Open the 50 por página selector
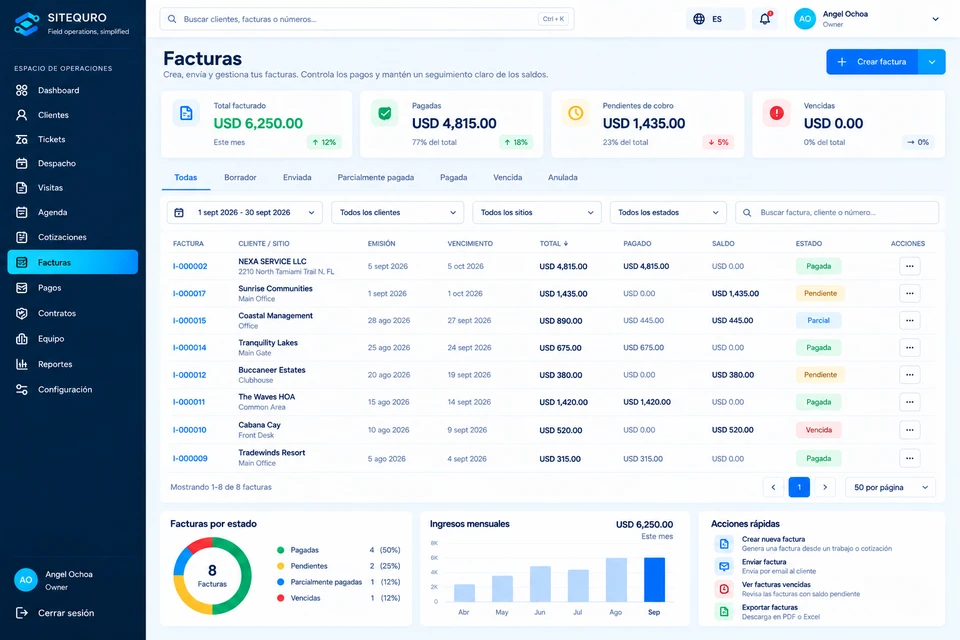This screenshot has height=640, width=960. (x=890, y=488)
